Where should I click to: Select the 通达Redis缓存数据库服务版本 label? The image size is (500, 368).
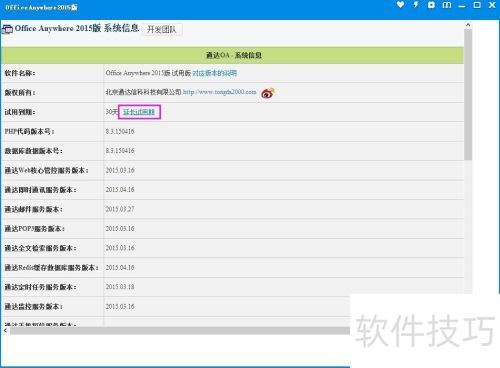pos(51,267)
